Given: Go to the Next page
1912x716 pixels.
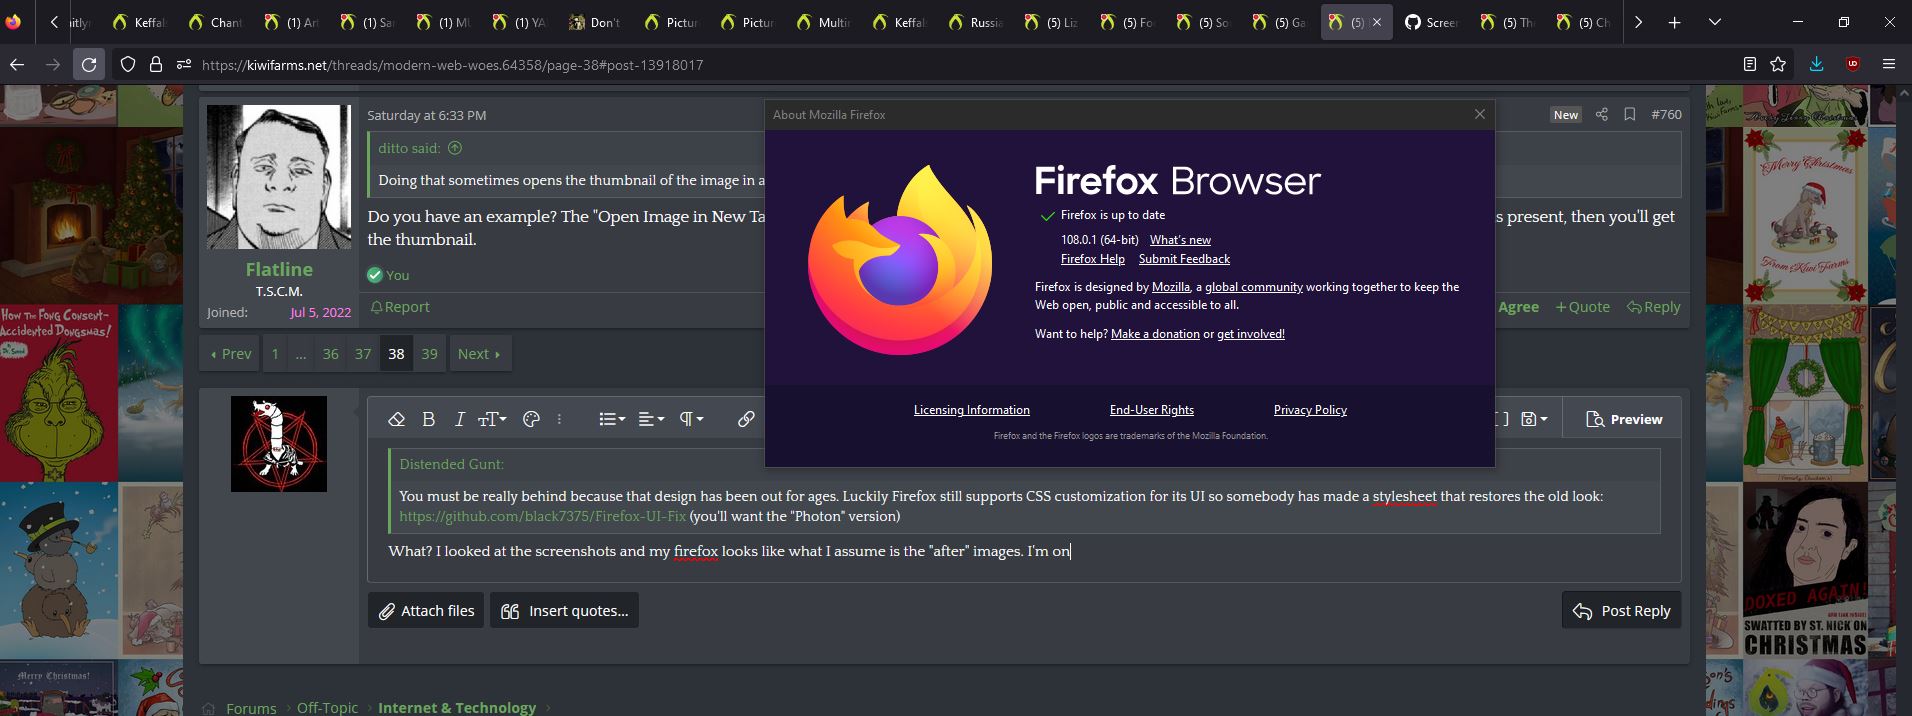Looking at the screenshot, I should tap(480, 354).
